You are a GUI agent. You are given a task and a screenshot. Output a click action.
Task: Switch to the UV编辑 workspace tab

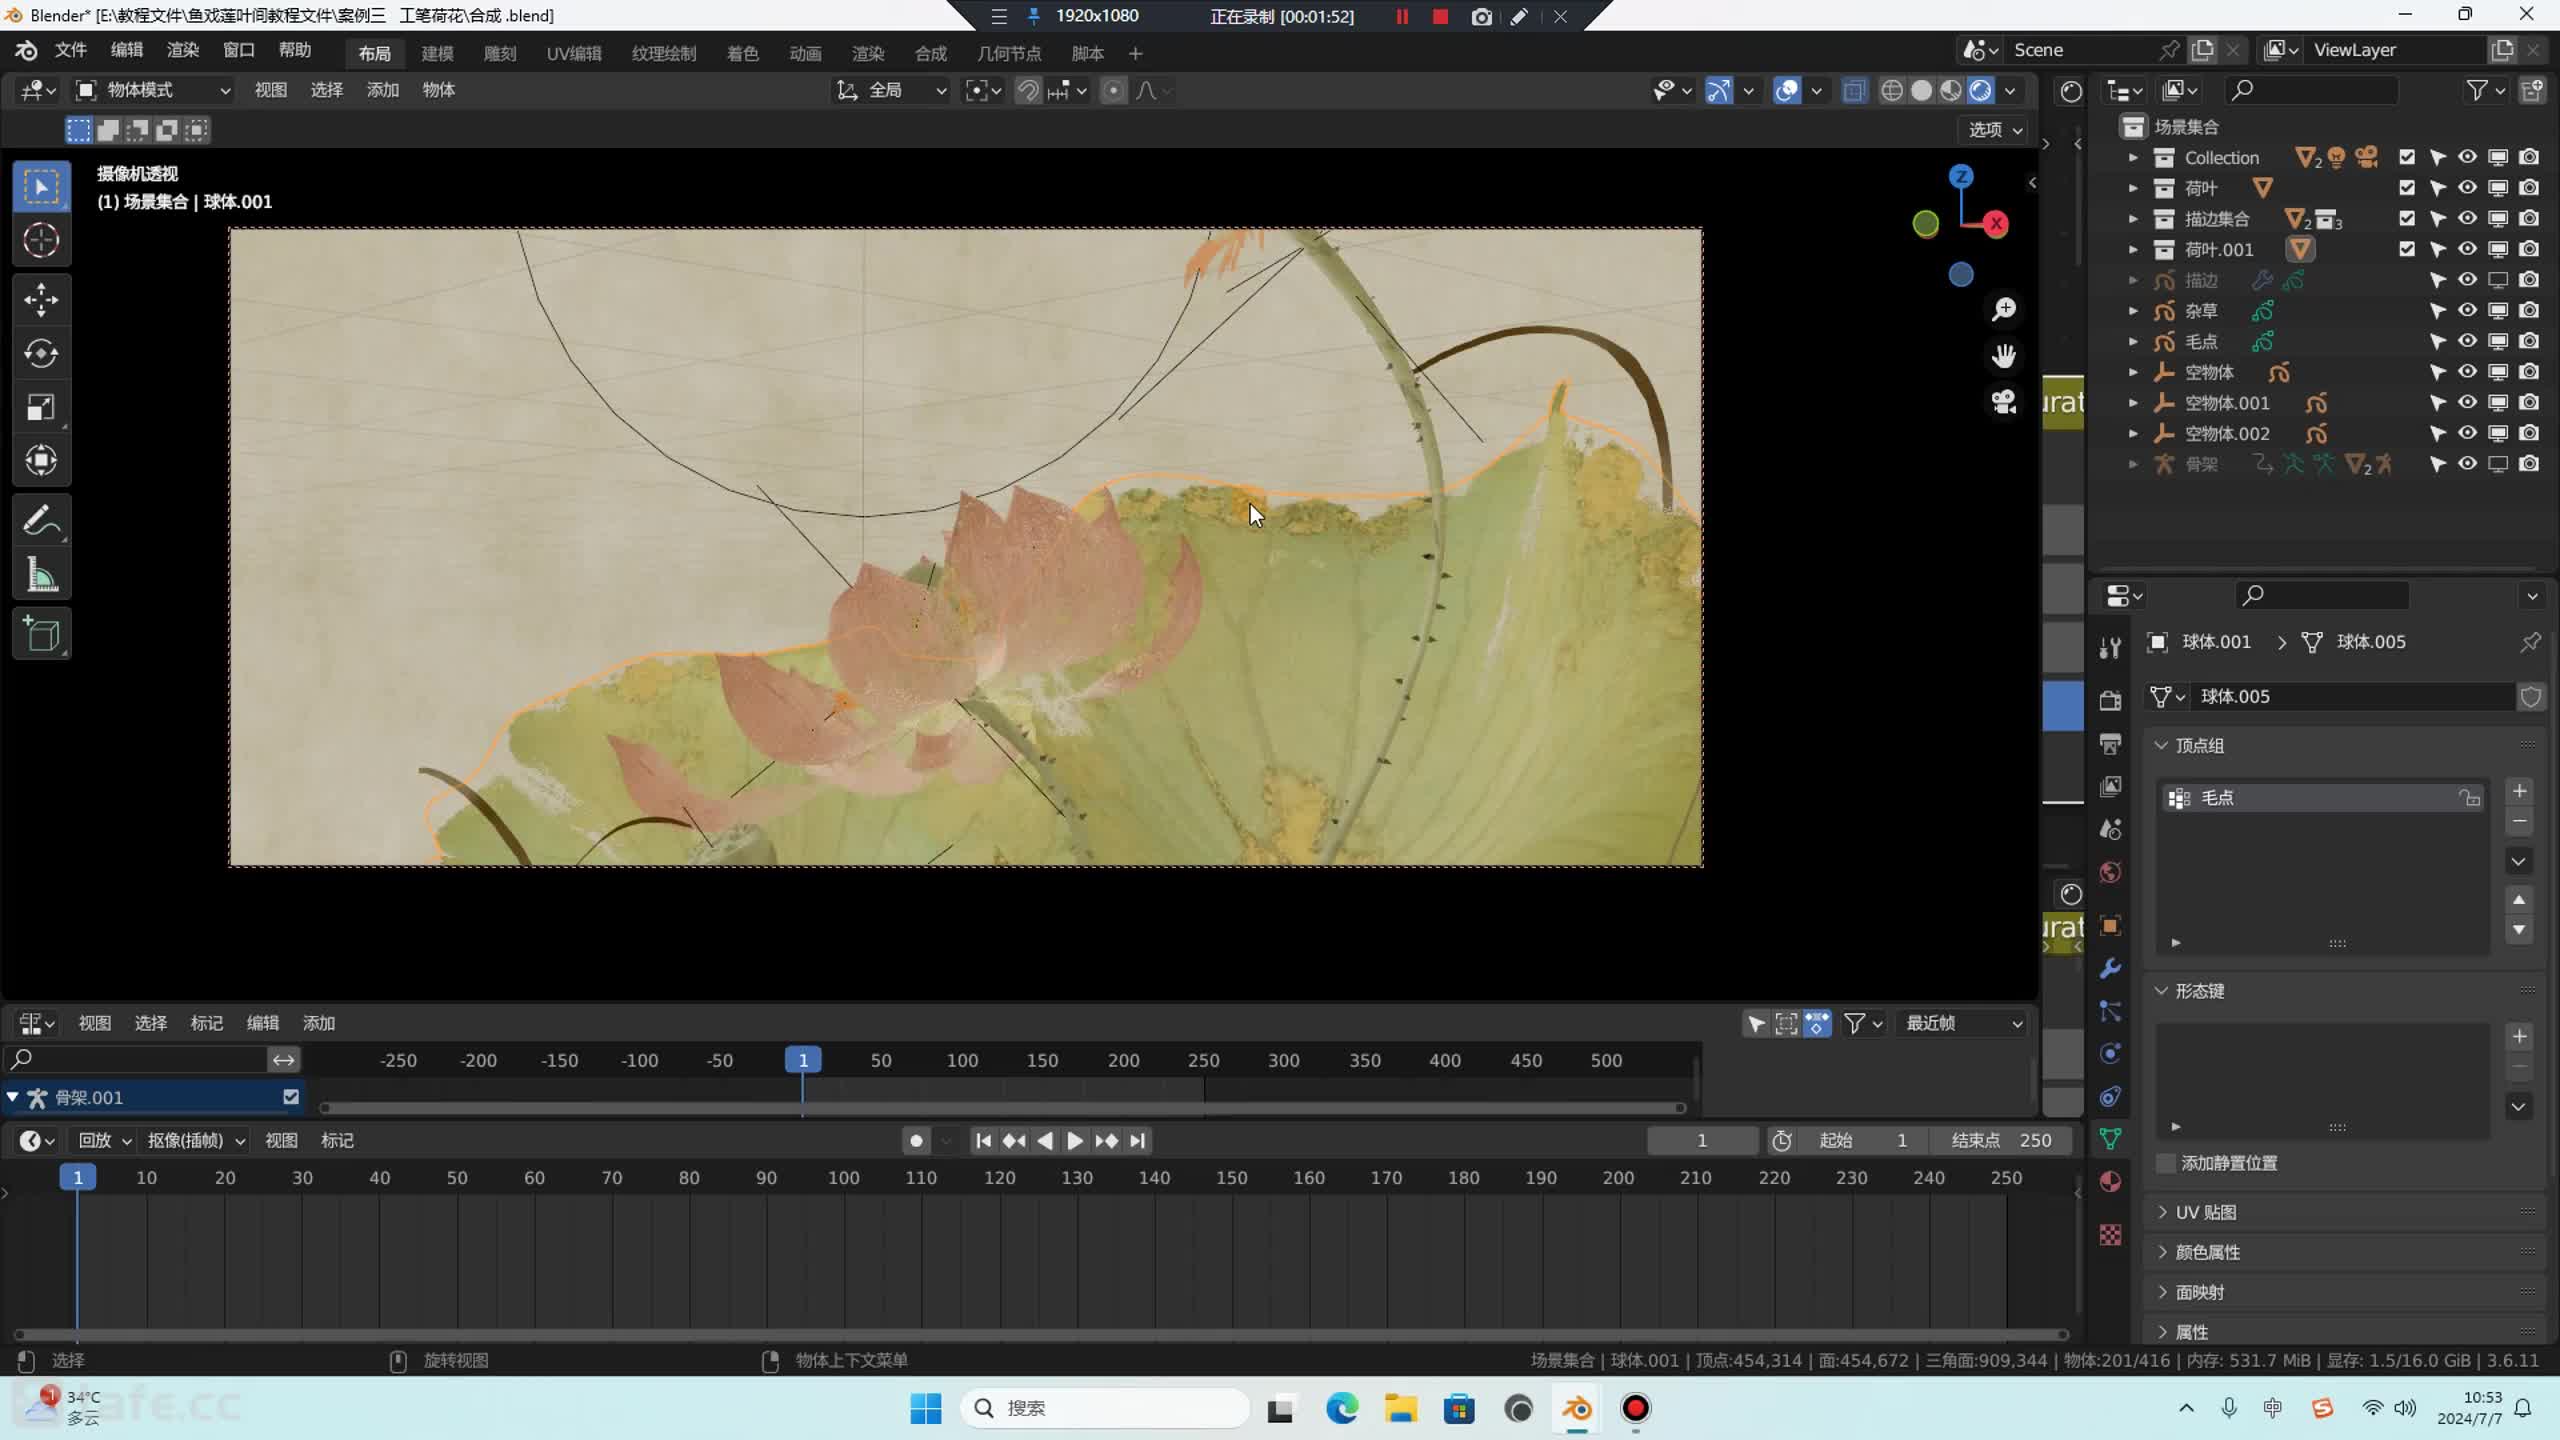pos(574,53)
